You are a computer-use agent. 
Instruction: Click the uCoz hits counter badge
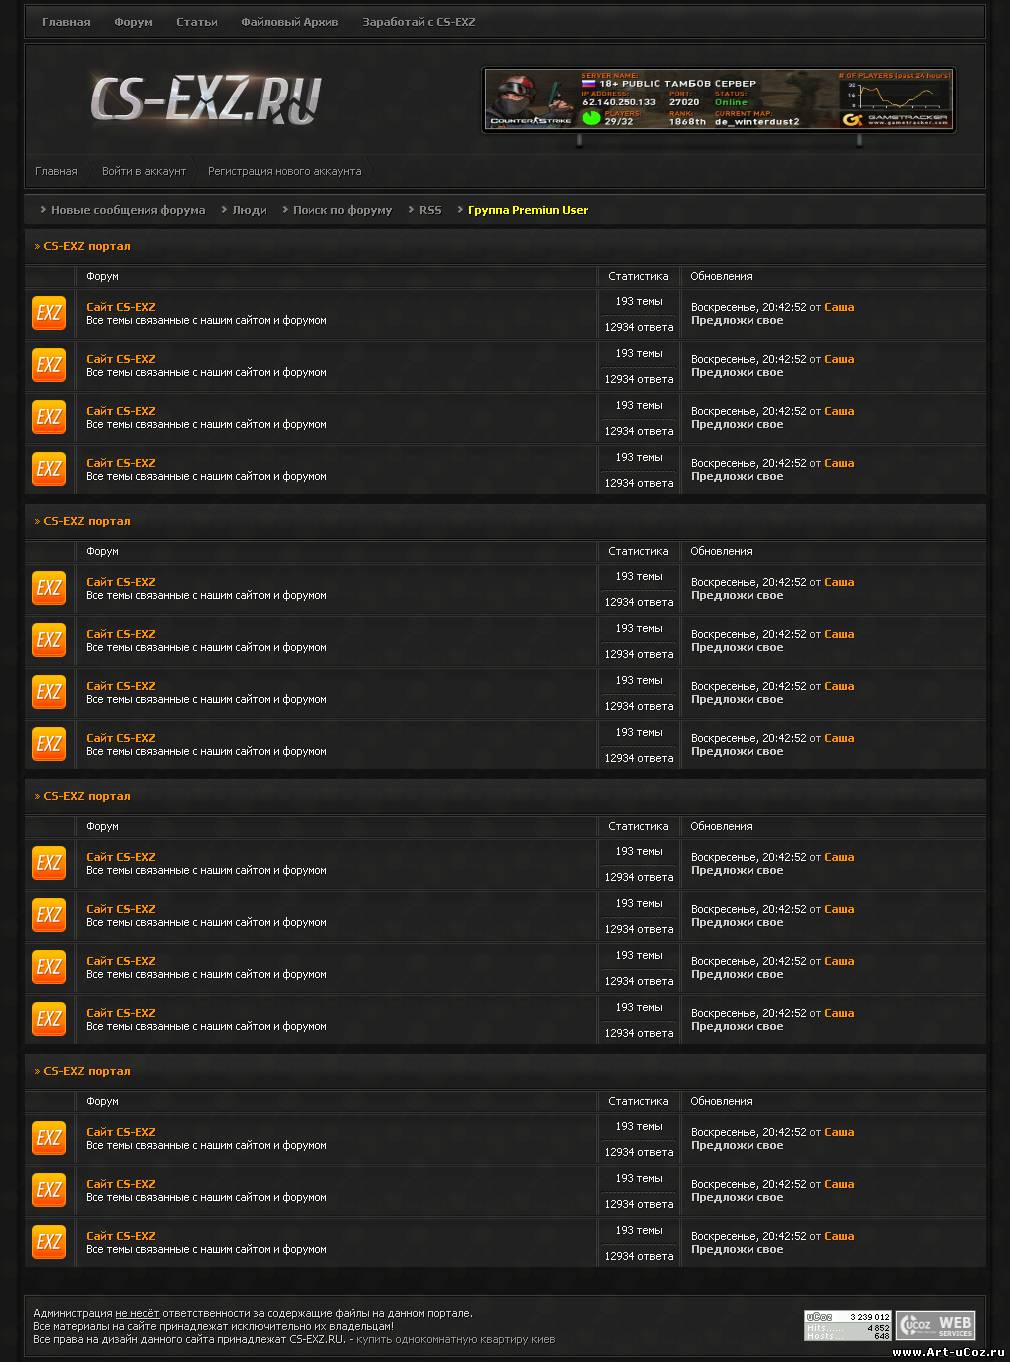848,1325
